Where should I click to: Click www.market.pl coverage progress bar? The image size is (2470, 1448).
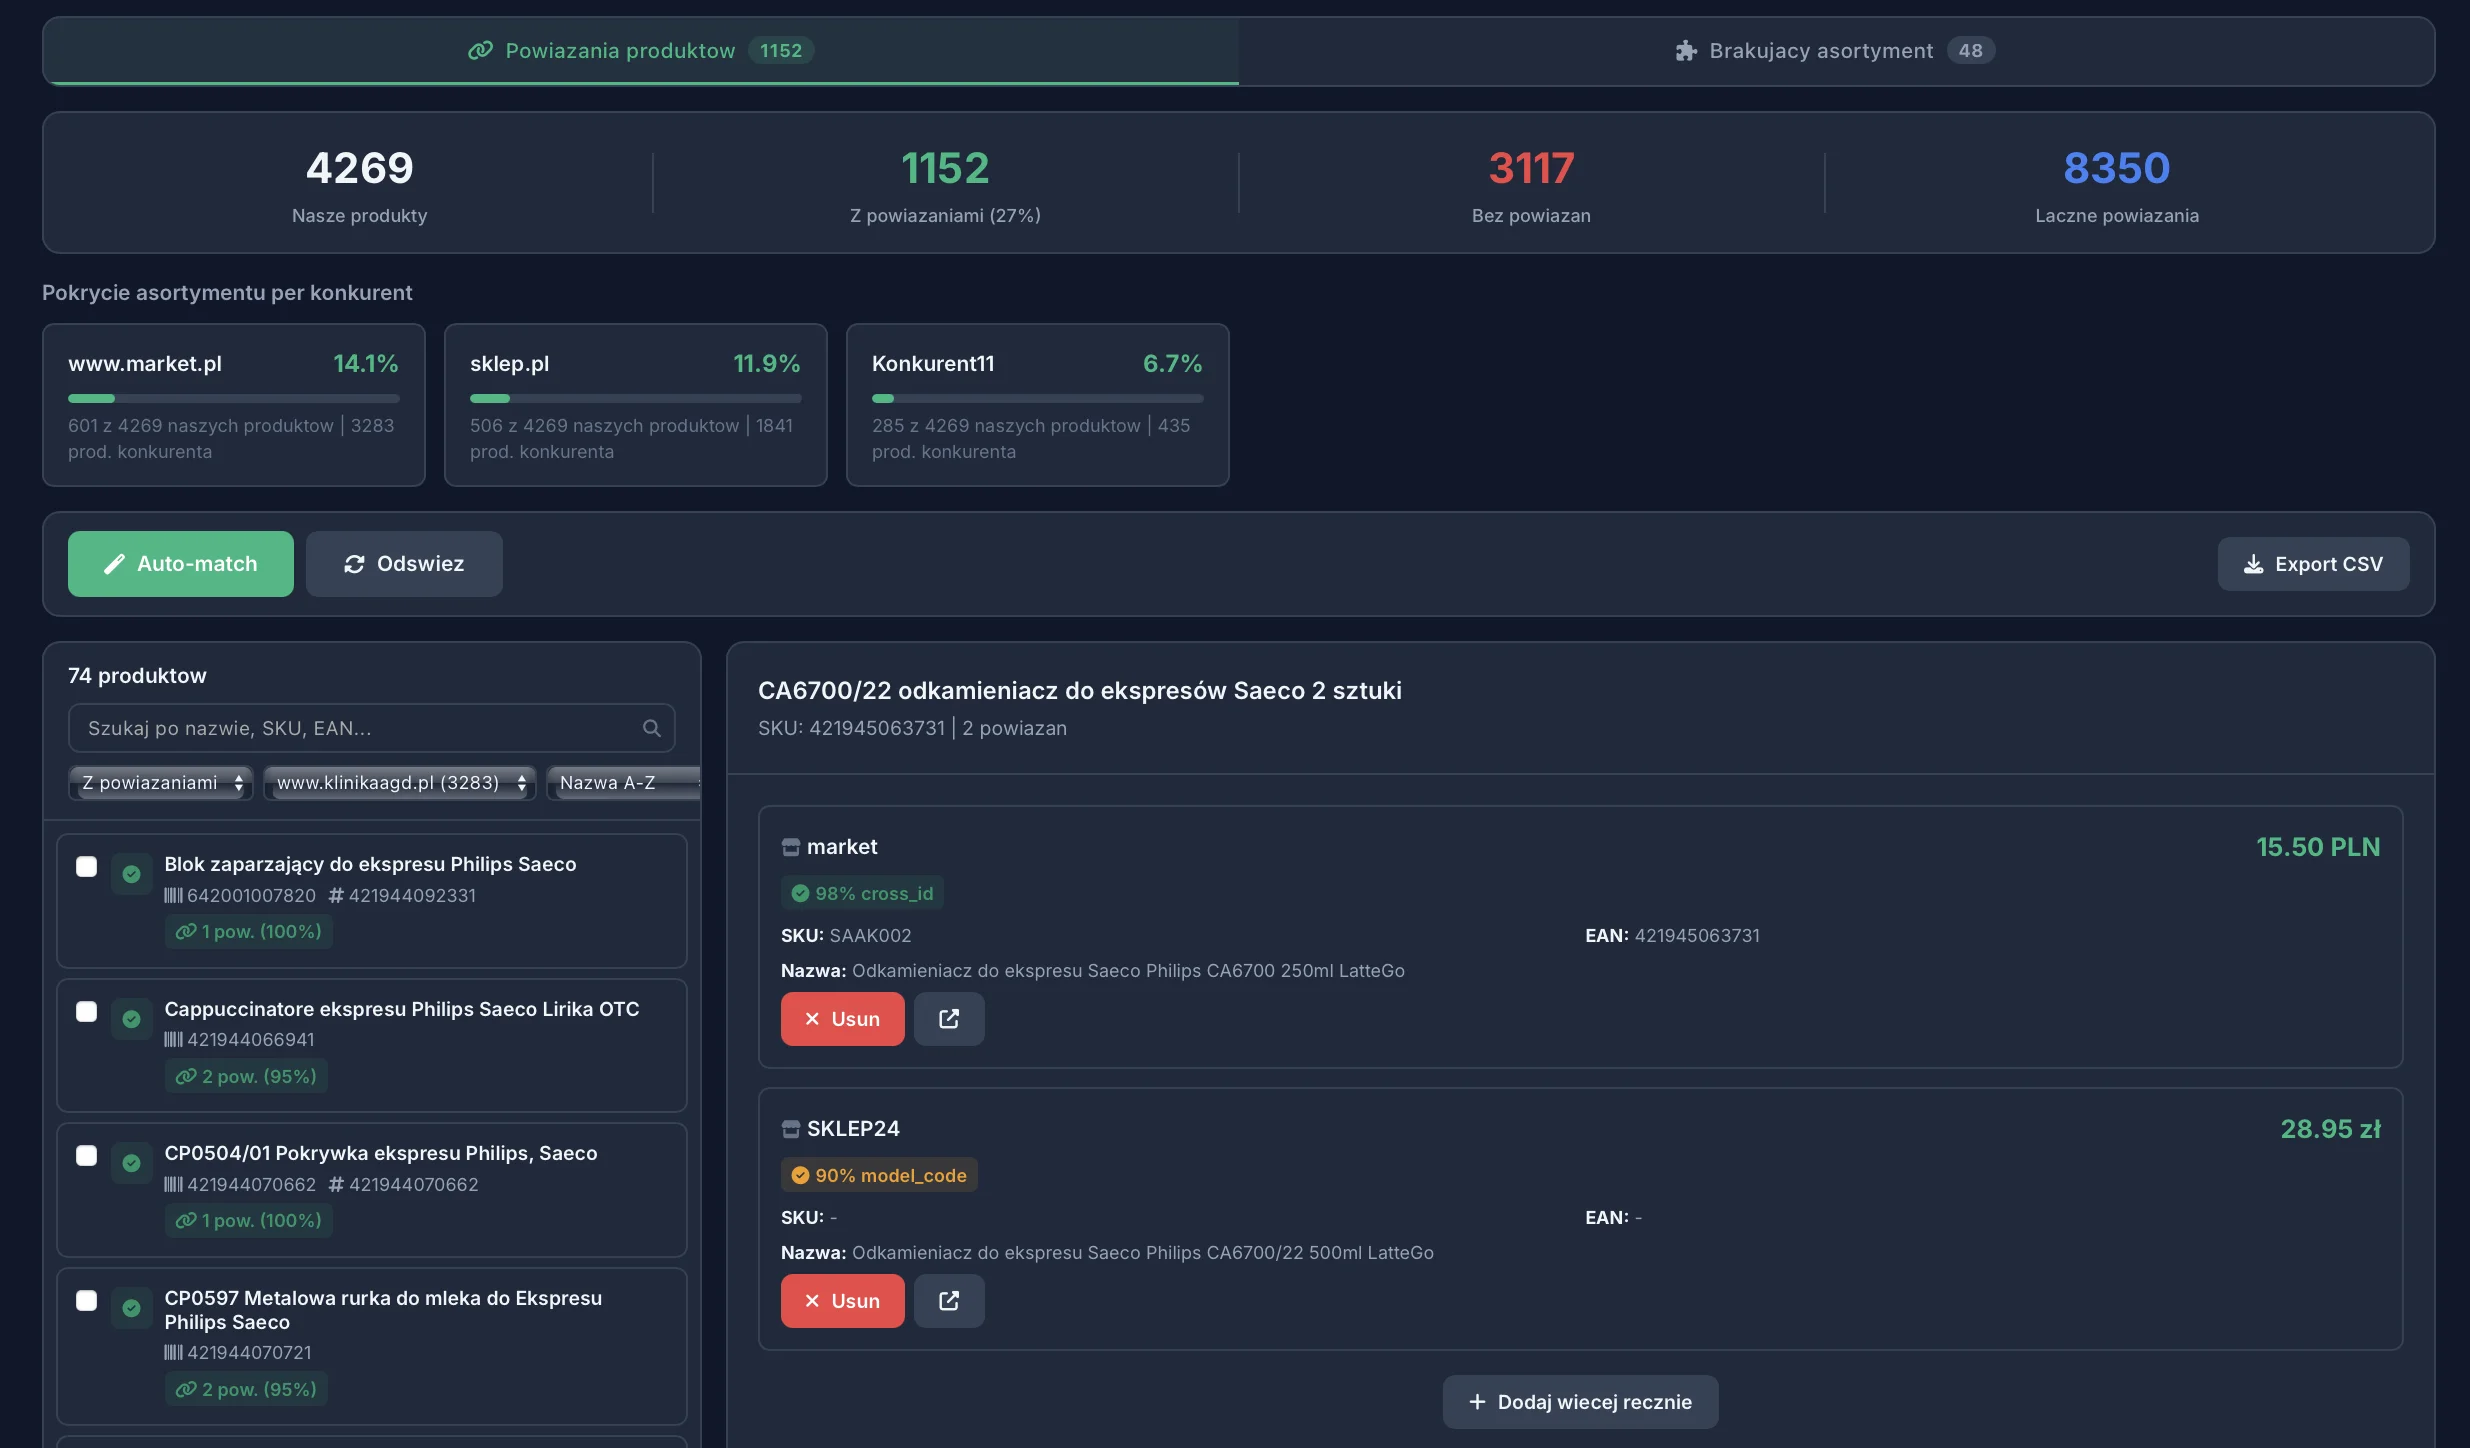pyautogui.click(x=233, y=398)
